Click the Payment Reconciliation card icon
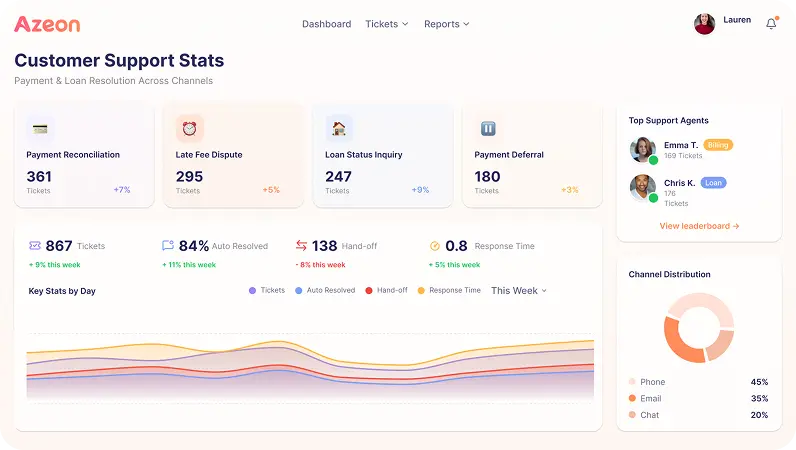The height and width of the screenshot is (450, 796). [40, 128]
